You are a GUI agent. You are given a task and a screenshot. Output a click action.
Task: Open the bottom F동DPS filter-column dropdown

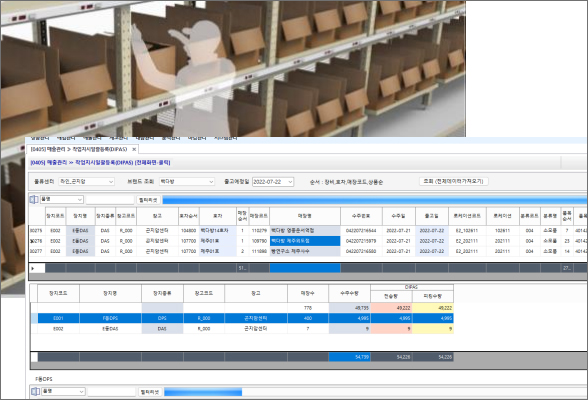pos(63,391)
